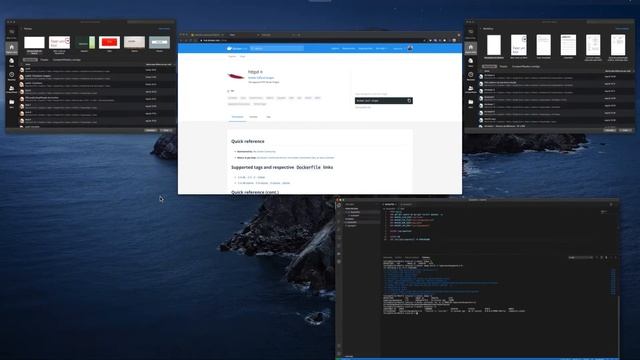Select the Terminal tab in VS Code panel
The image size is (640, 360).
426,258
